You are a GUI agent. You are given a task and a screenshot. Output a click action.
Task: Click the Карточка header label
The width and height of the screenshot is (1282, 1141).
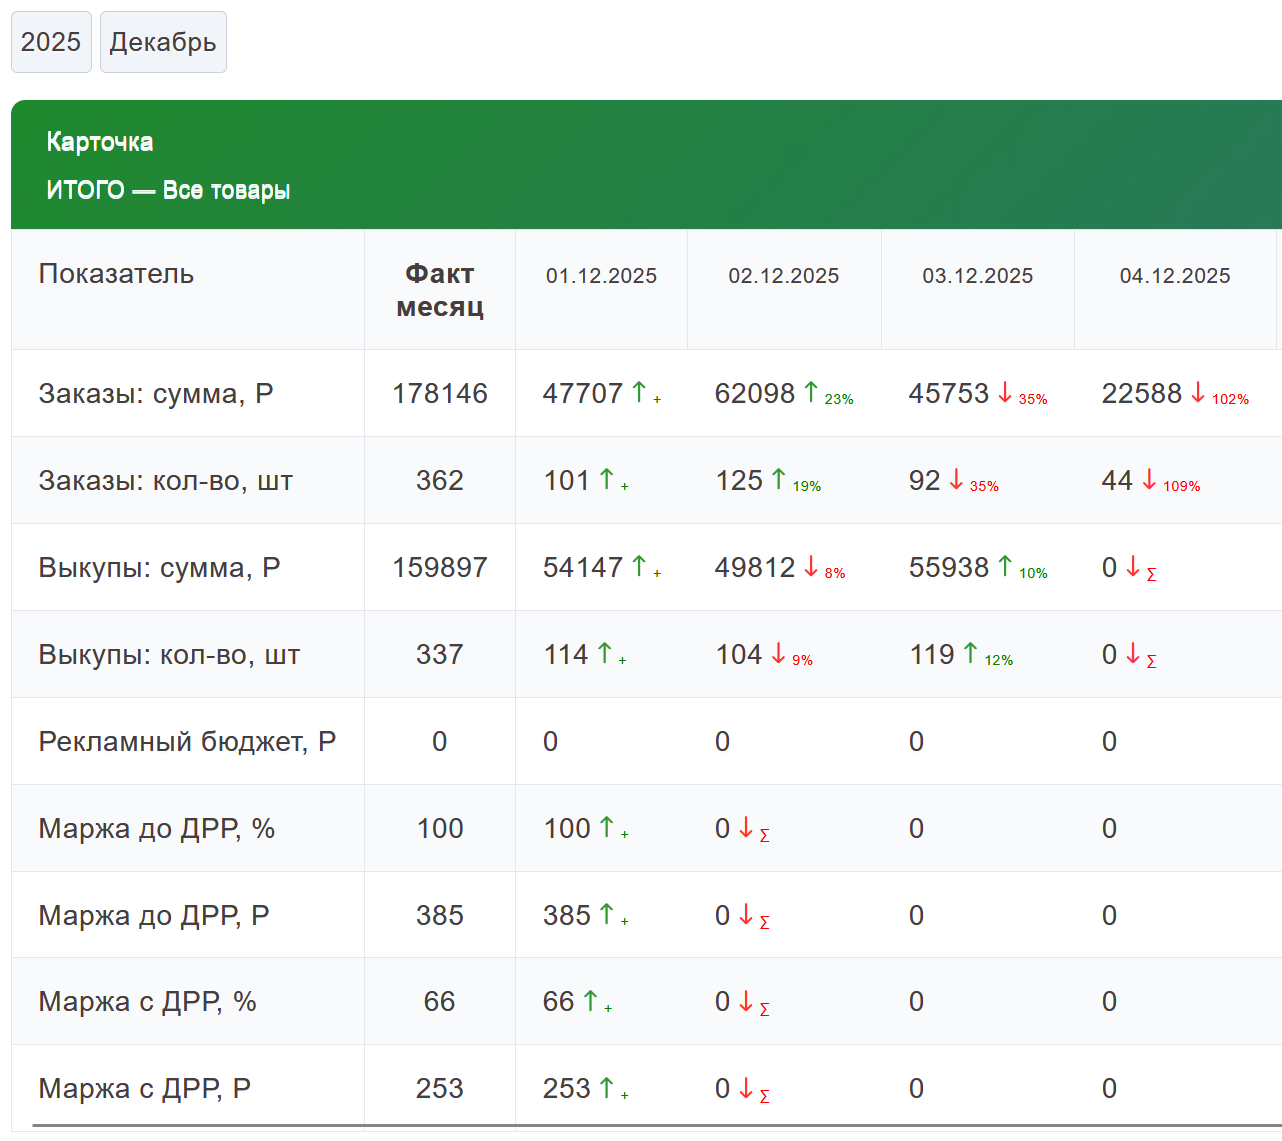pos(100,142)
